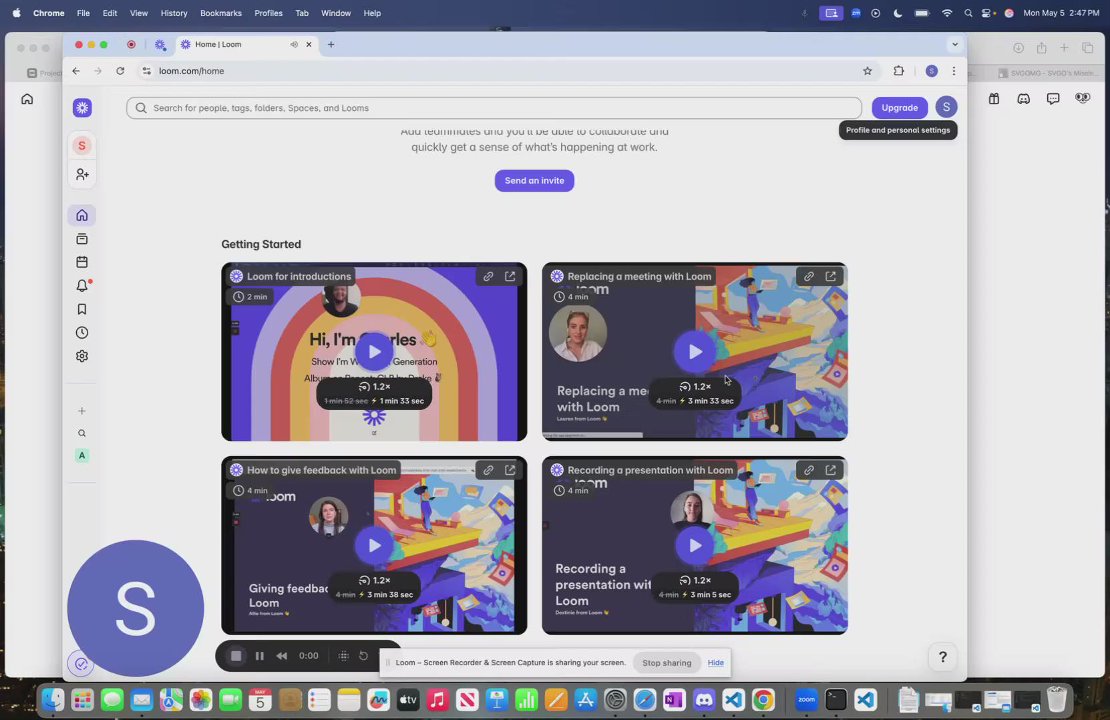The width and height of the screenshot is (1110, 720).
Task: Open Zoom from the dock
Action: click(x=806, y=700)
